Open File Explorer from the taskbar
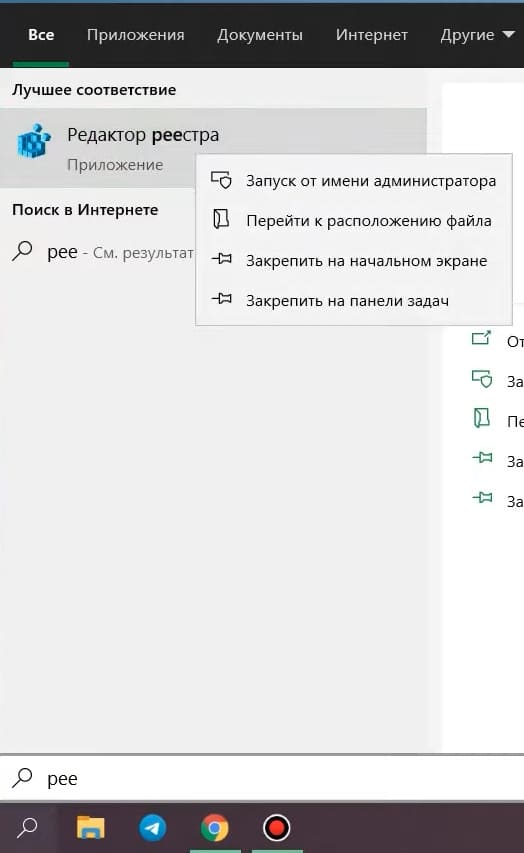Image resolution: width=524 pixels, height=853 pixels. 90,827
